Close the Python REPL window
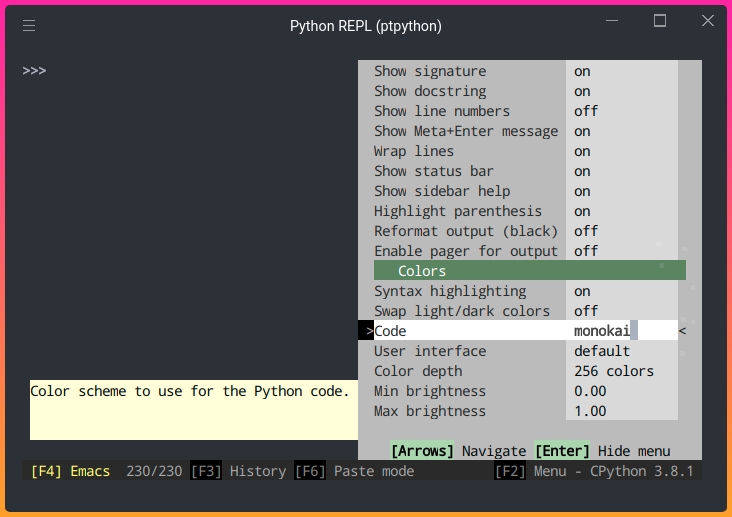The height and width of the screenshot is (517, 732). (707, 21)
